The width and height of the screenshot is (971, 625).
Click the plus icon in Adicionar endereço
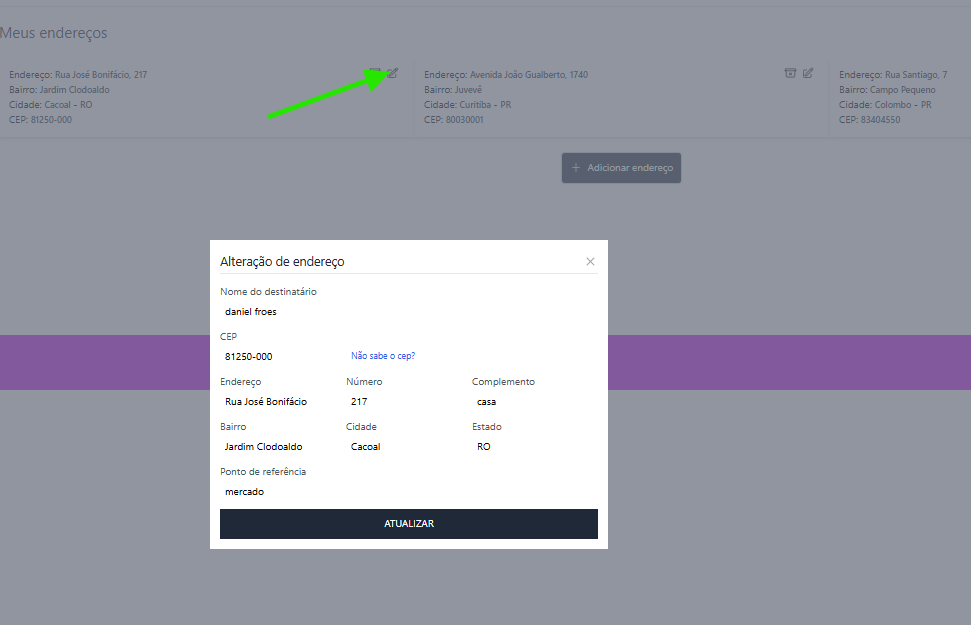pyautogui.click(x=576, y=168)
